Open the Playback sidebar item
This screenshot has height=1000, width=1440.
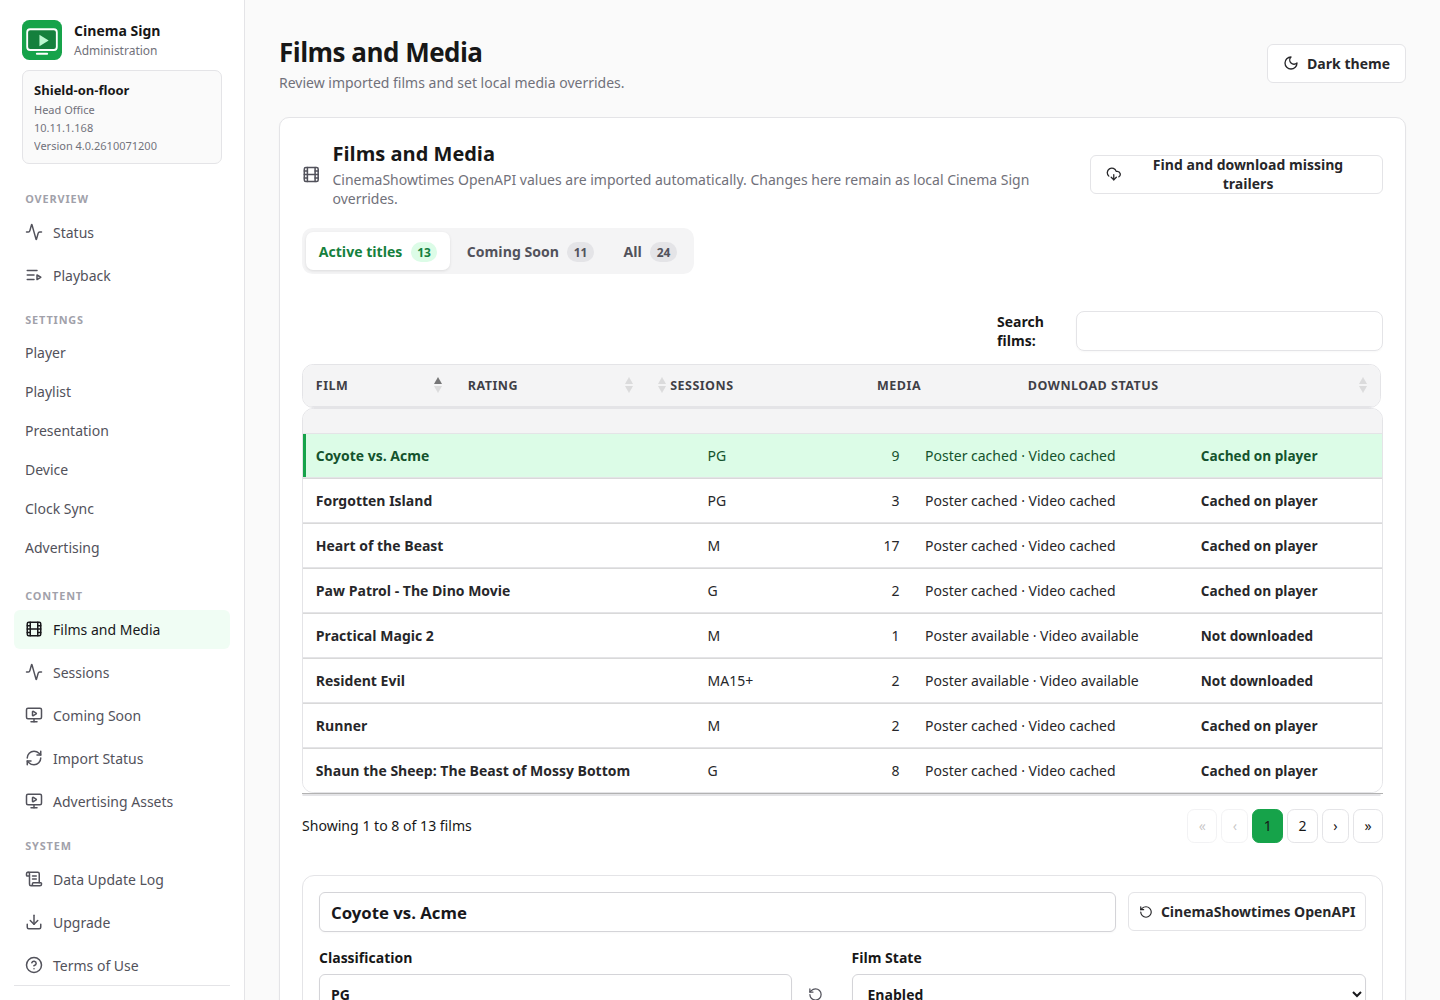(x=122, y=276)
